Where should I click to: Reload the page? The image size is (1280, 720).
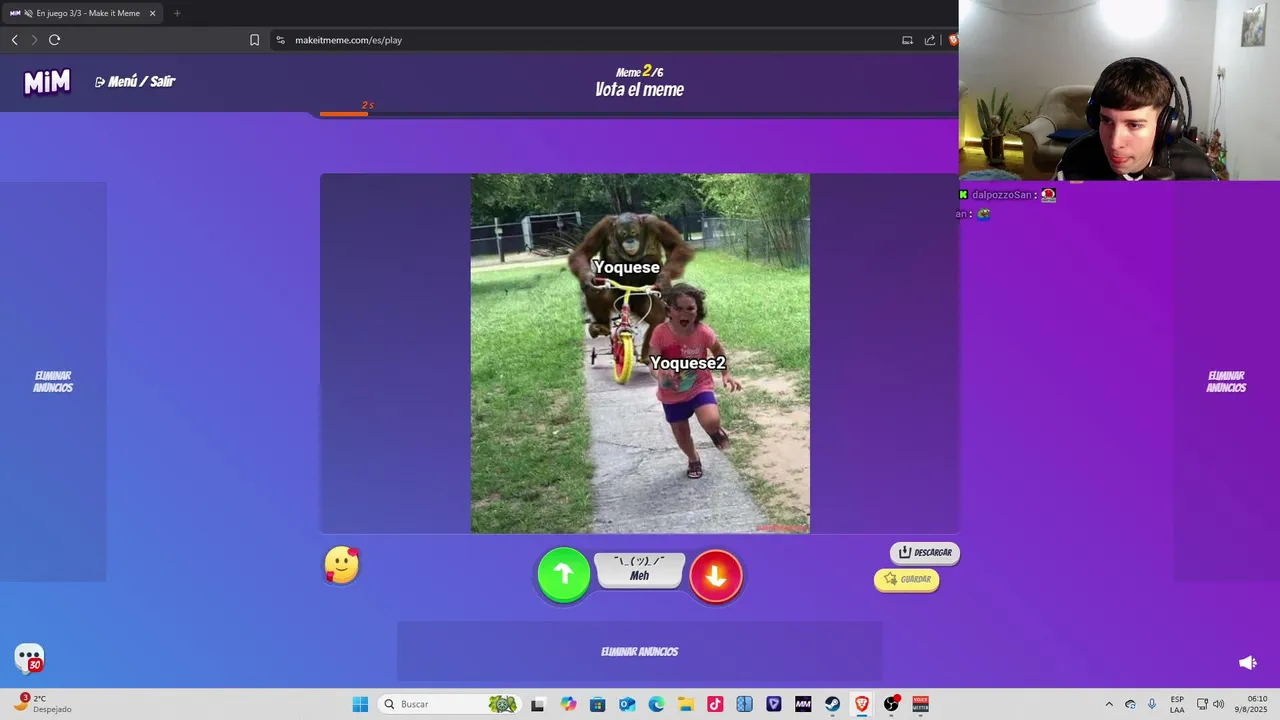[55, 40]
